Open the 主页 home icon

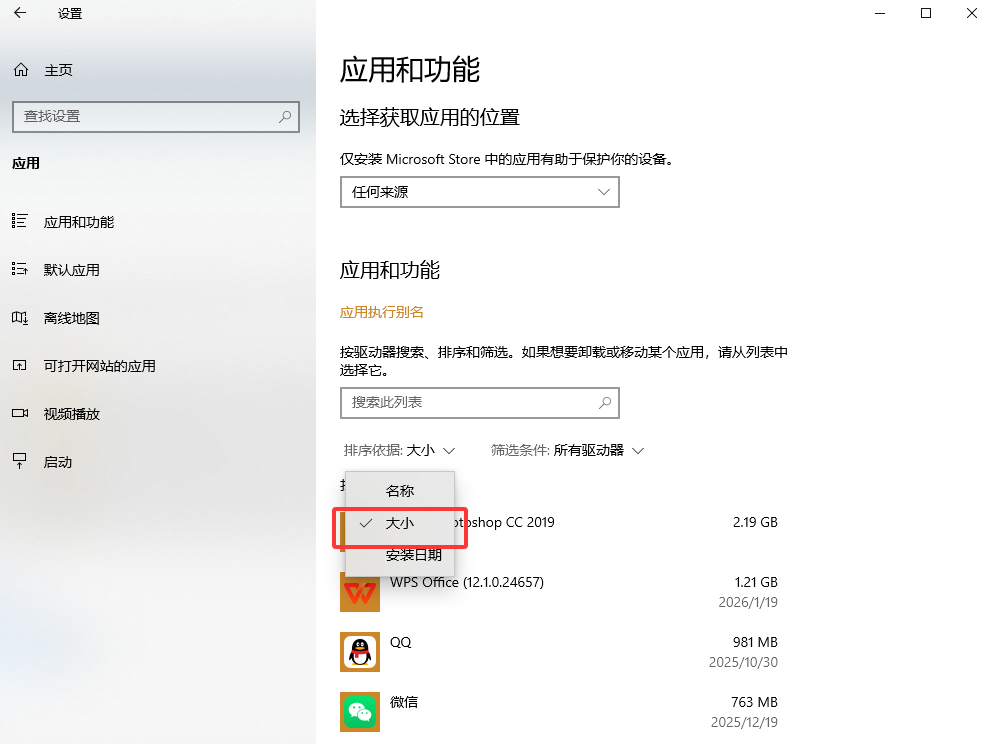[20, 69]
